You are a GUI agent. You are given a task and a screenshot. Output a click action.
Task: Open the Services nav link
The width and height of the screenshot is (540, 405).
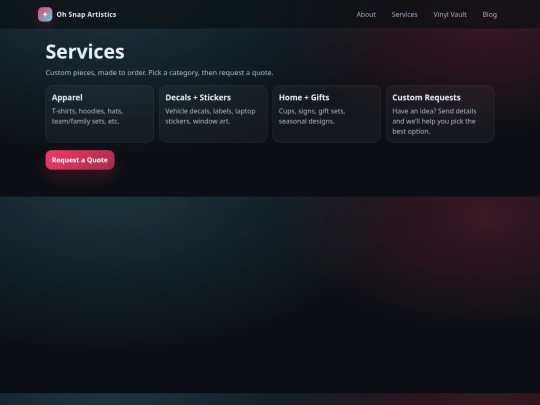coord(405,14)
